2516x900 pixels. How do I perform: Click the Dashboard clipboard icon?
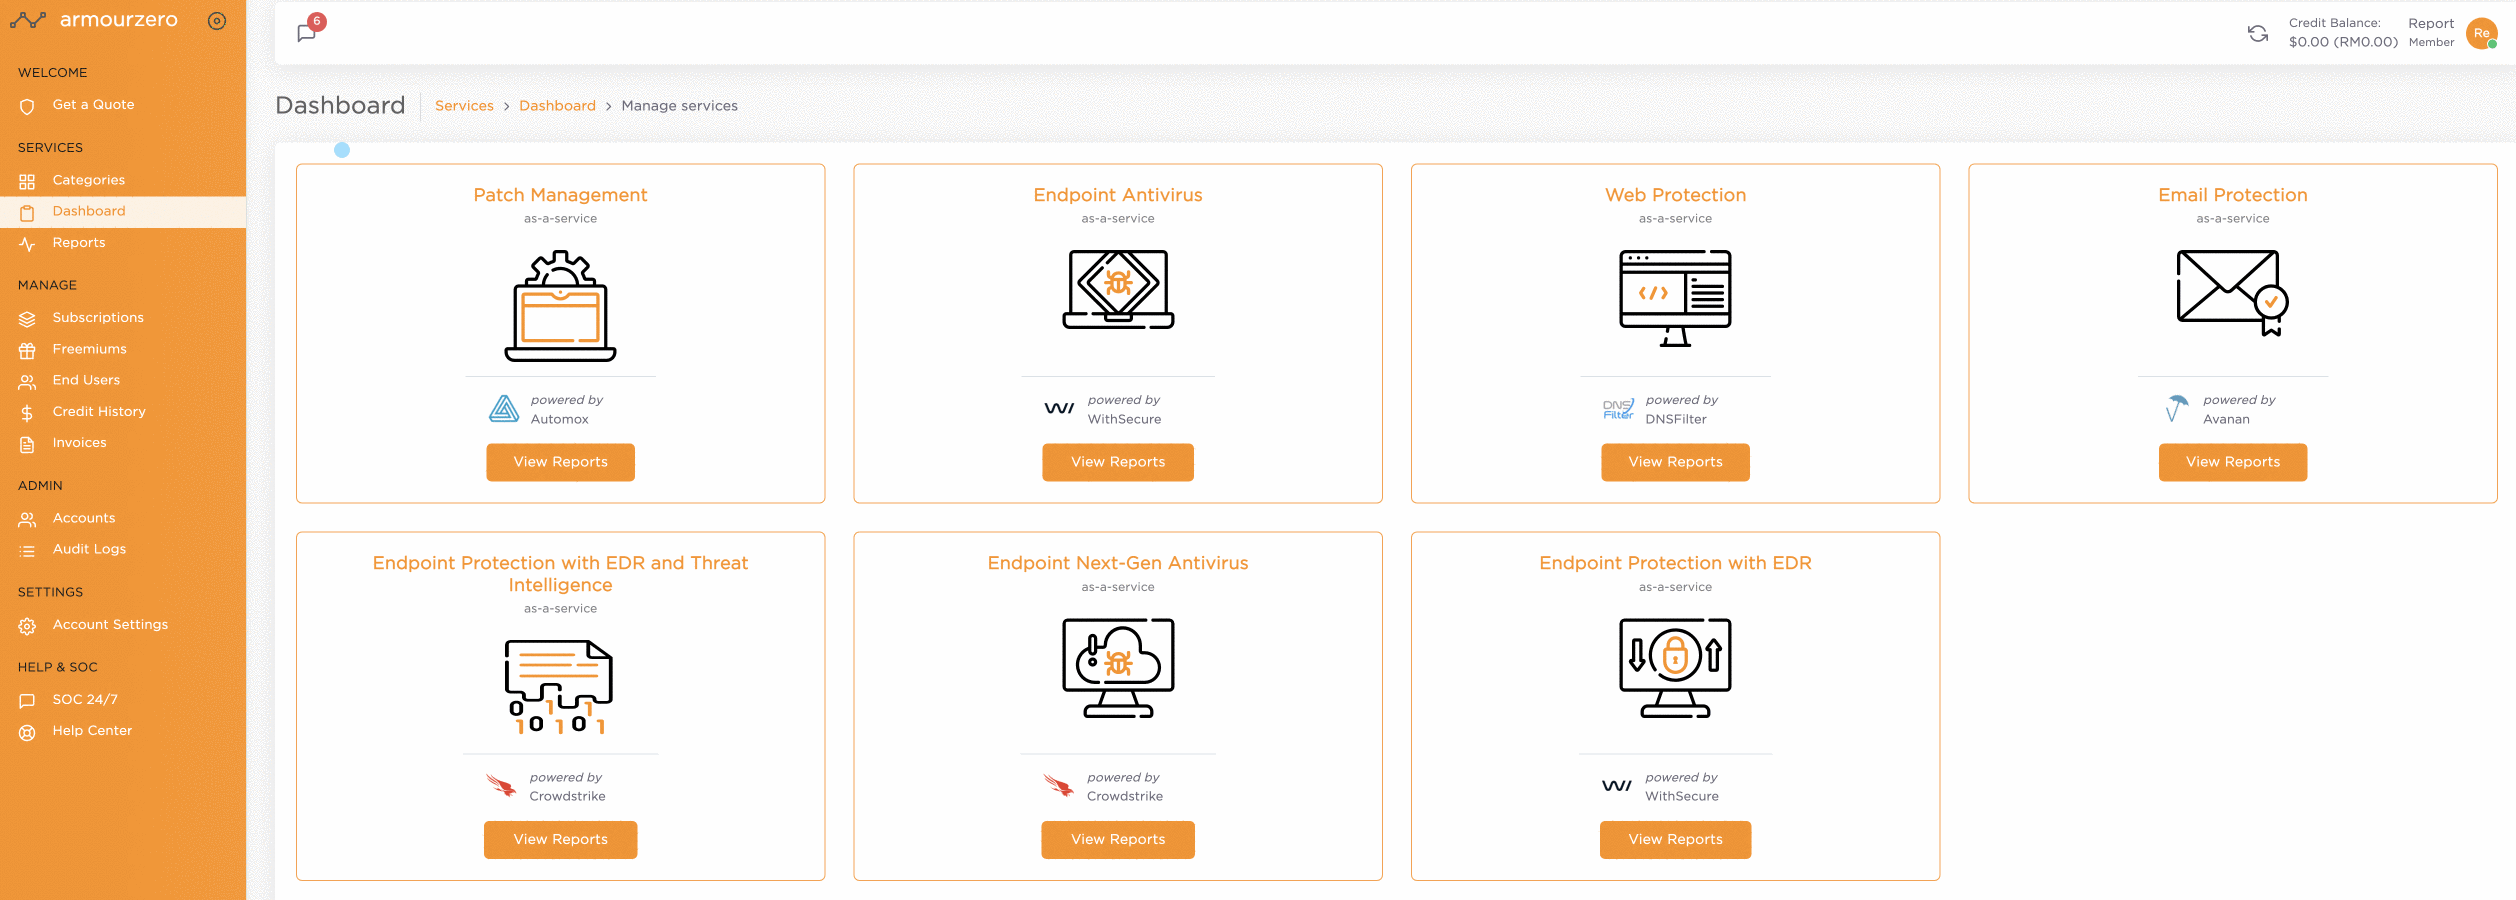pos(27,213)
